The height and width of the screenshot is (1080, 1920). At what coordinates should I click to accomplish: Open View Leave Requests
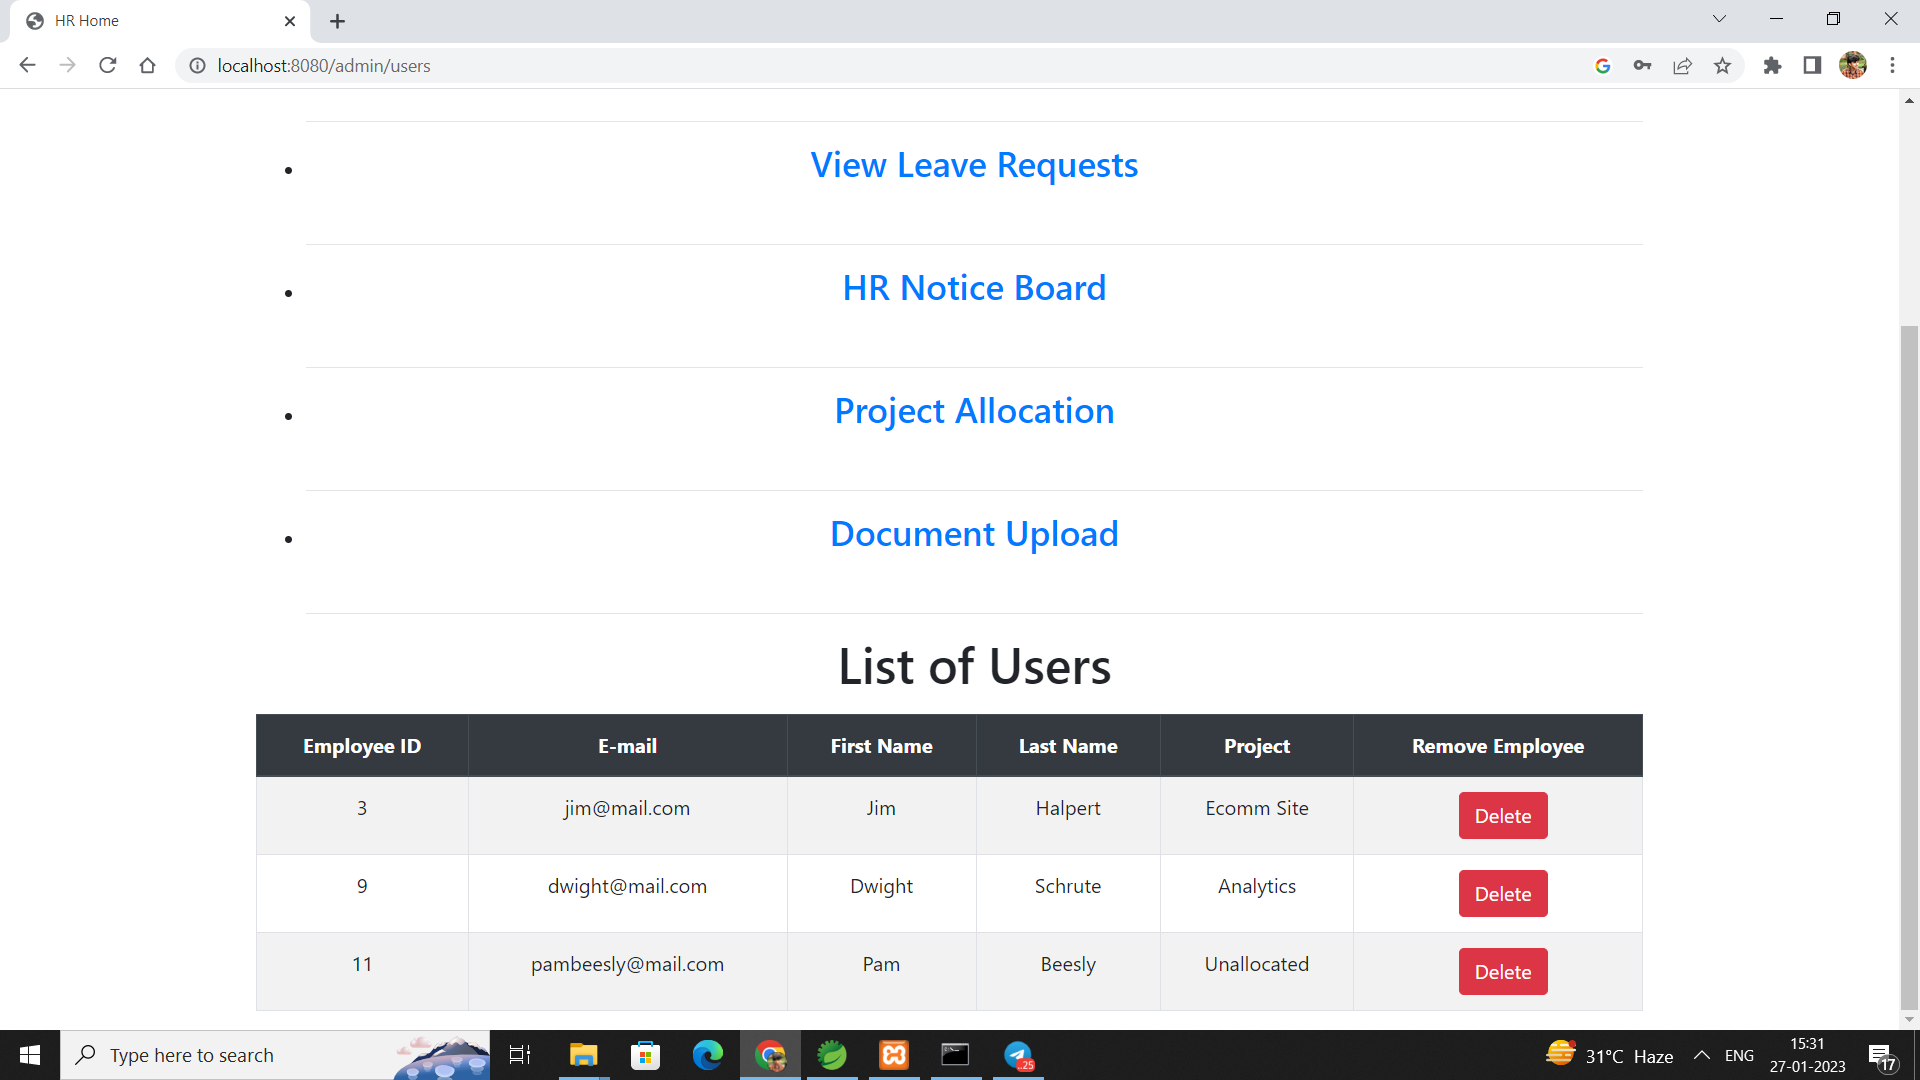pyautogui.click(x=974, y=165)
